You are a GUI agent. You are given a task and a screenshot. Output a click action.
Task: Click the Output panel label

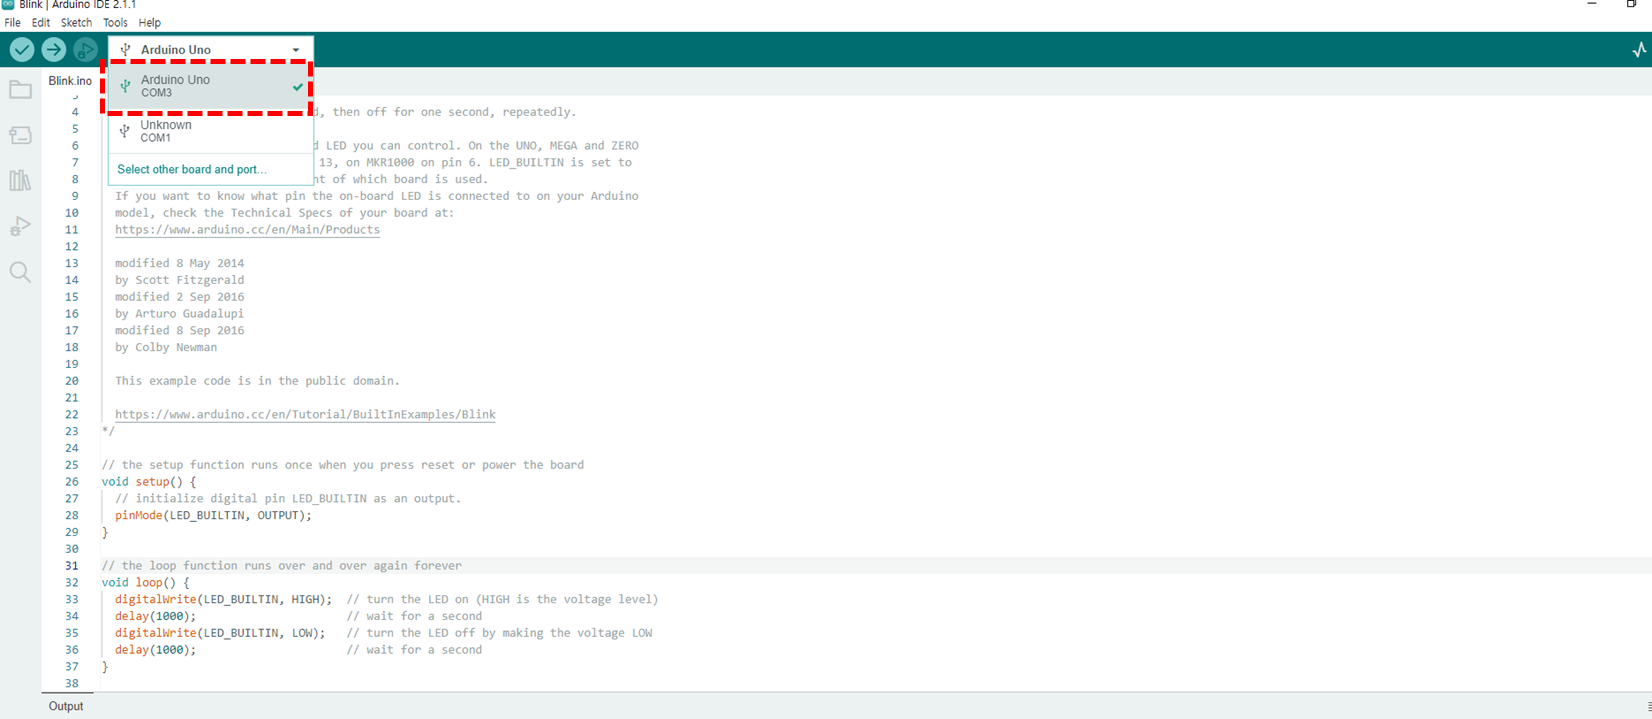click(x=66, y=706)
